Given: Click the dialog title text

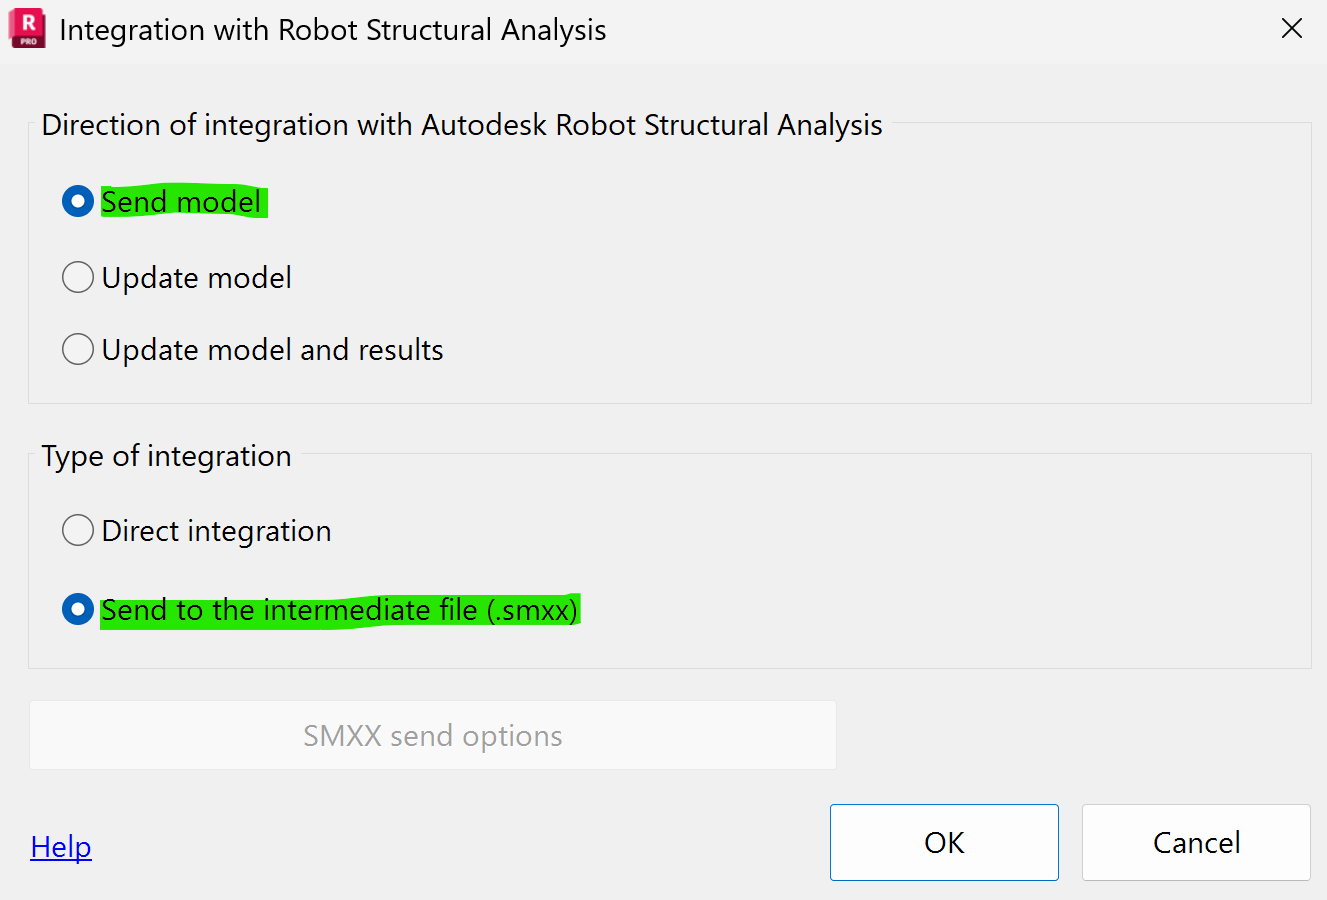Looking at the screenshot, I should point(333,29).
